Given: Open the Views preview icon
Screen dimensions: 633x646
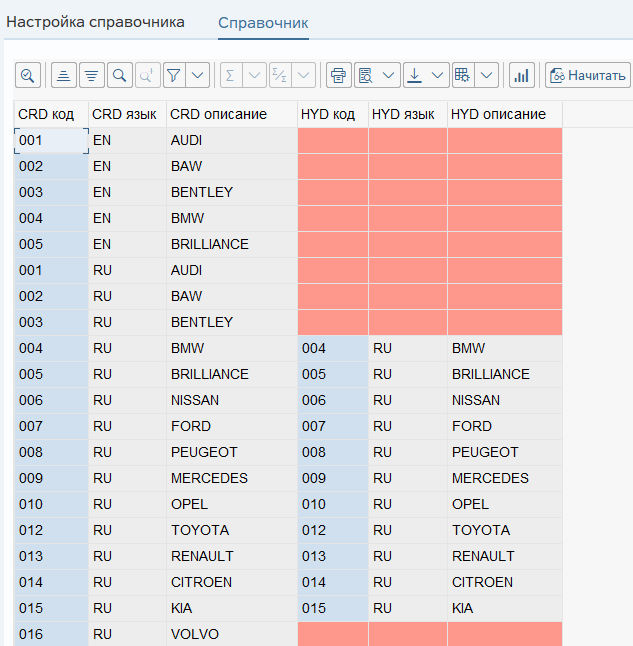Looking at the screenshot, I should pyautogui.click(x=366, y=75).
